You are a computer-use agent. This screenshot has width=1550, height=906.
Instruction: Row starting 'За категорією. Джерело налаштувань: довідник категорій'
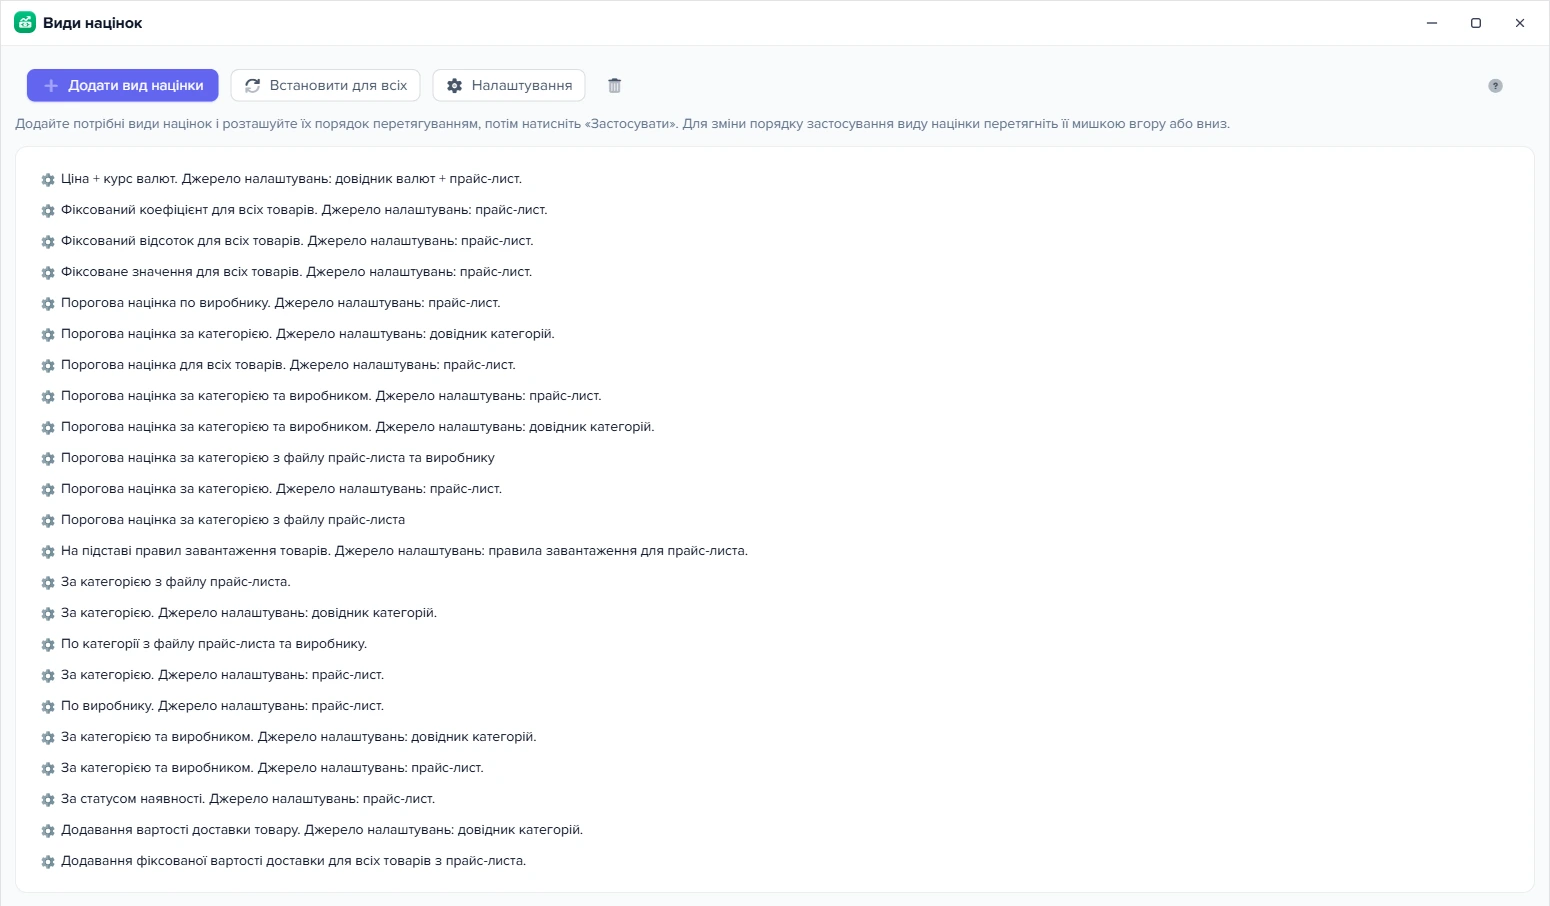(x=249, y=613)
